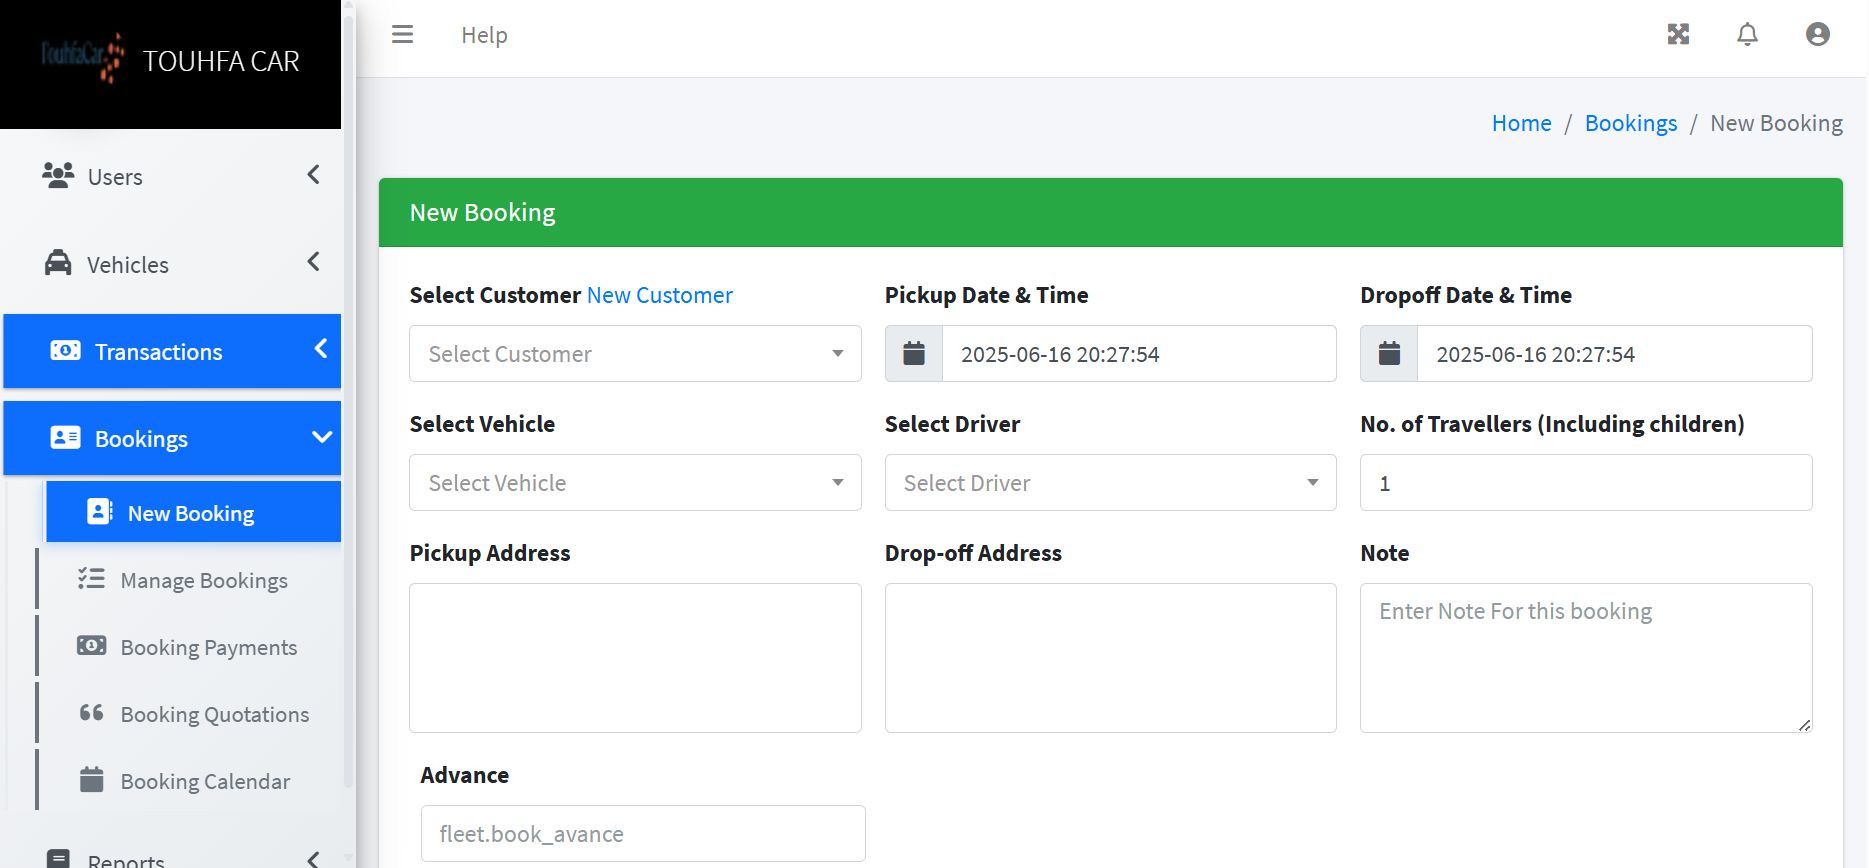Click the Dropoff Date calendar icon
The height and width of the screenshot is (868, 1869).
click(1389, 354)
